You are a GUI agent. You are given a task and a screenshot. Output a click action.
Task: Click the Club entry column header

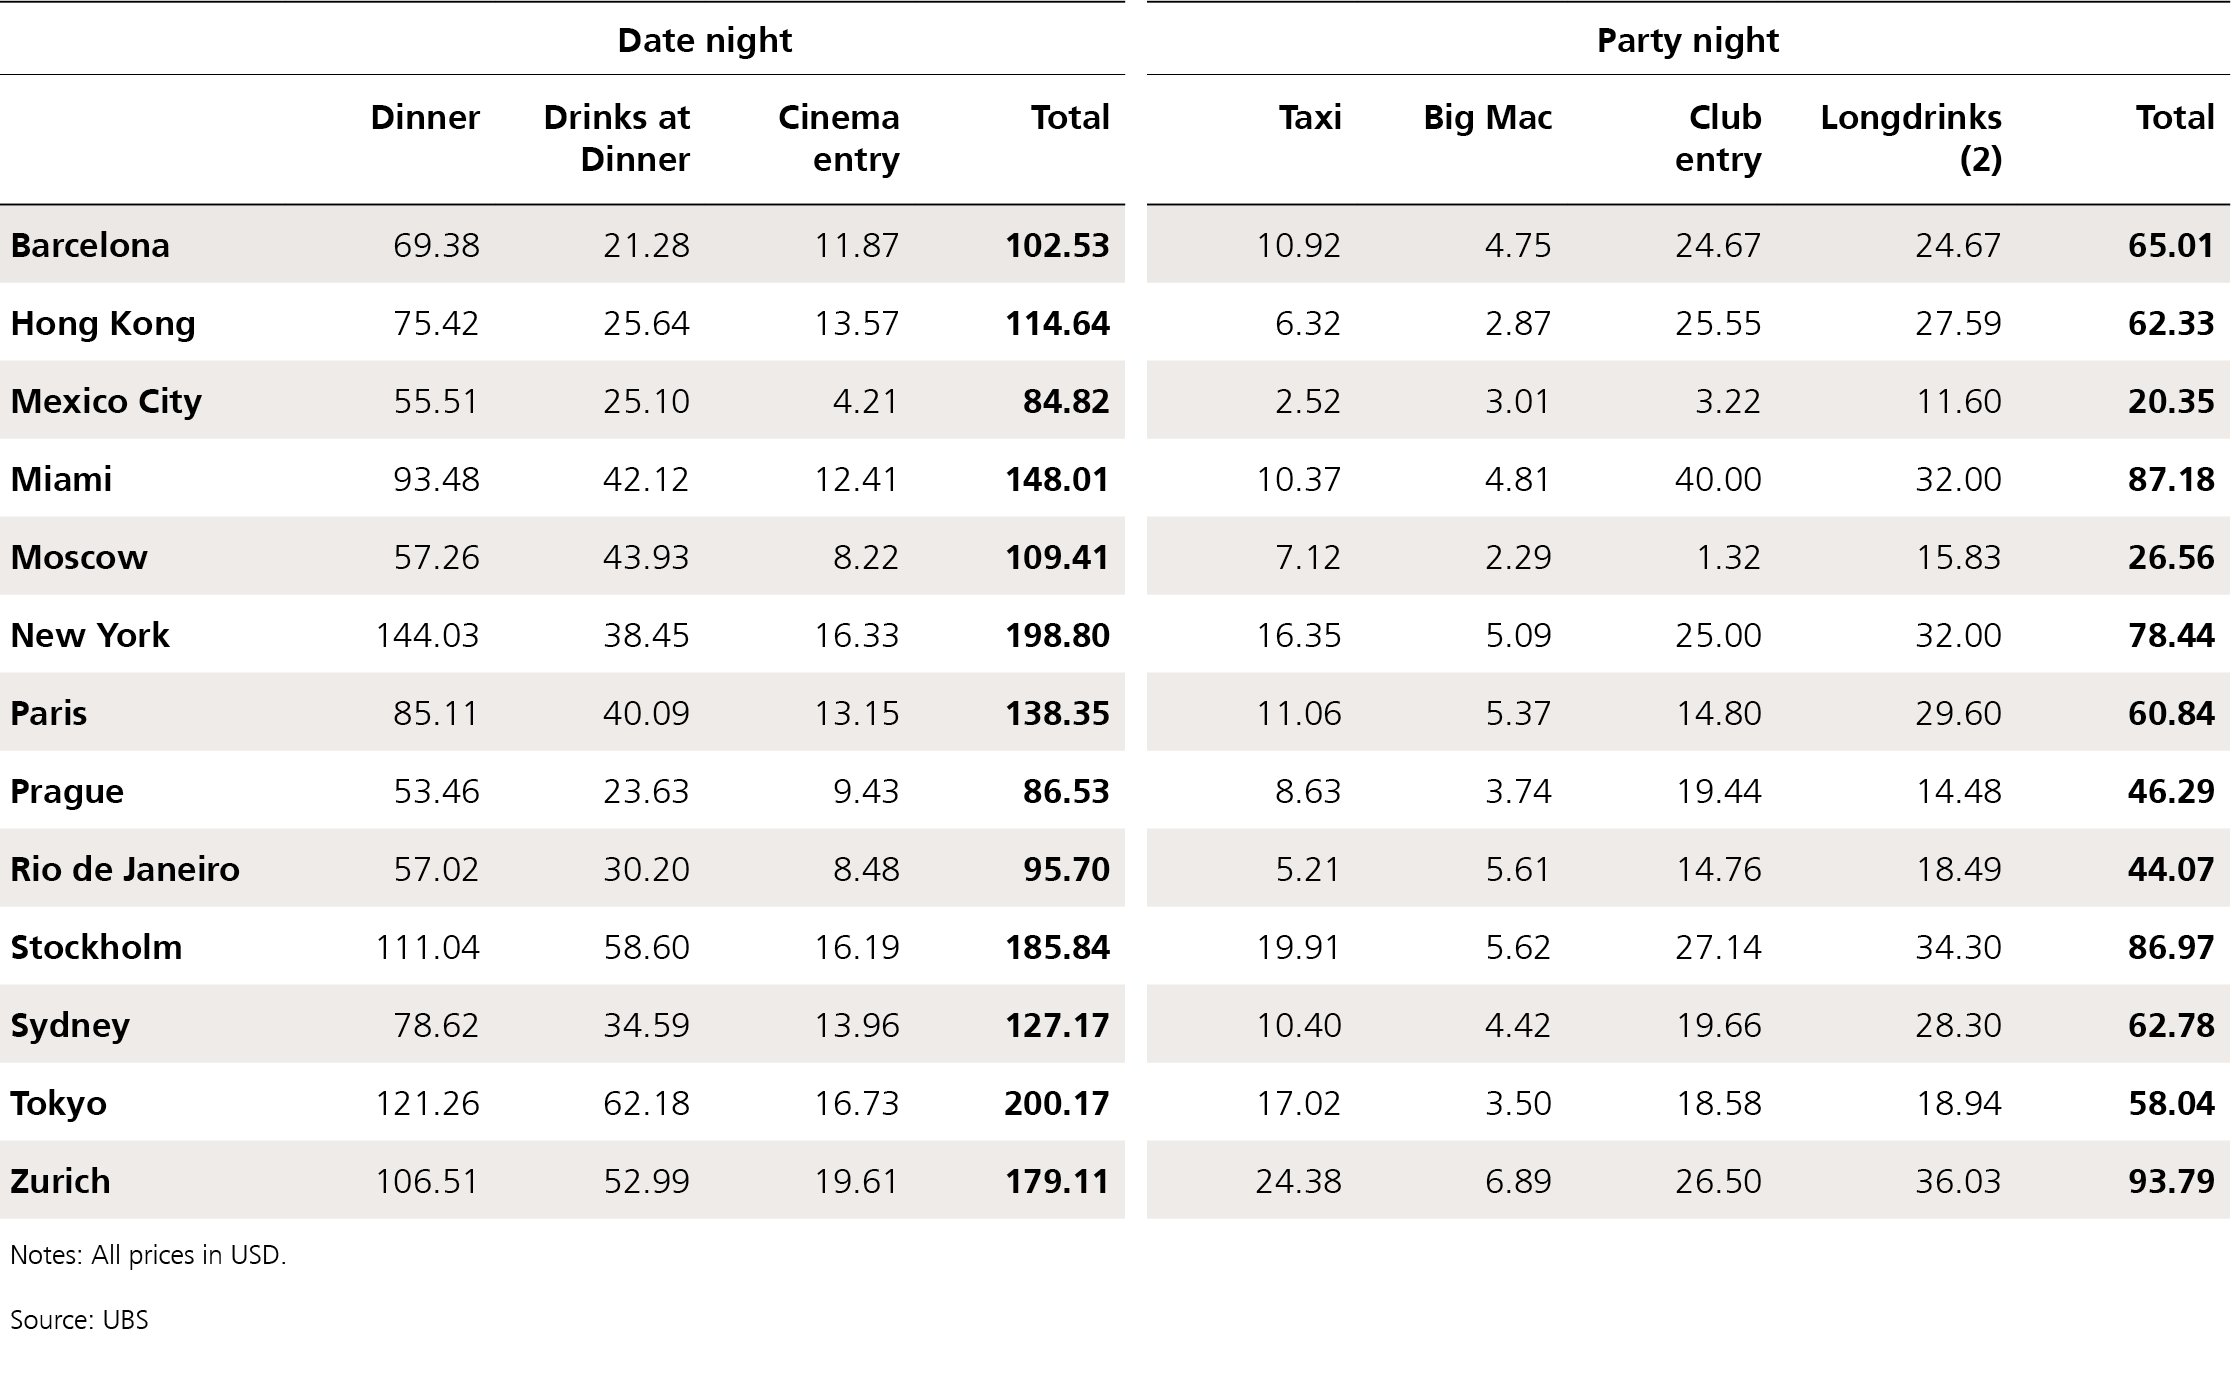pos(1718,138)
